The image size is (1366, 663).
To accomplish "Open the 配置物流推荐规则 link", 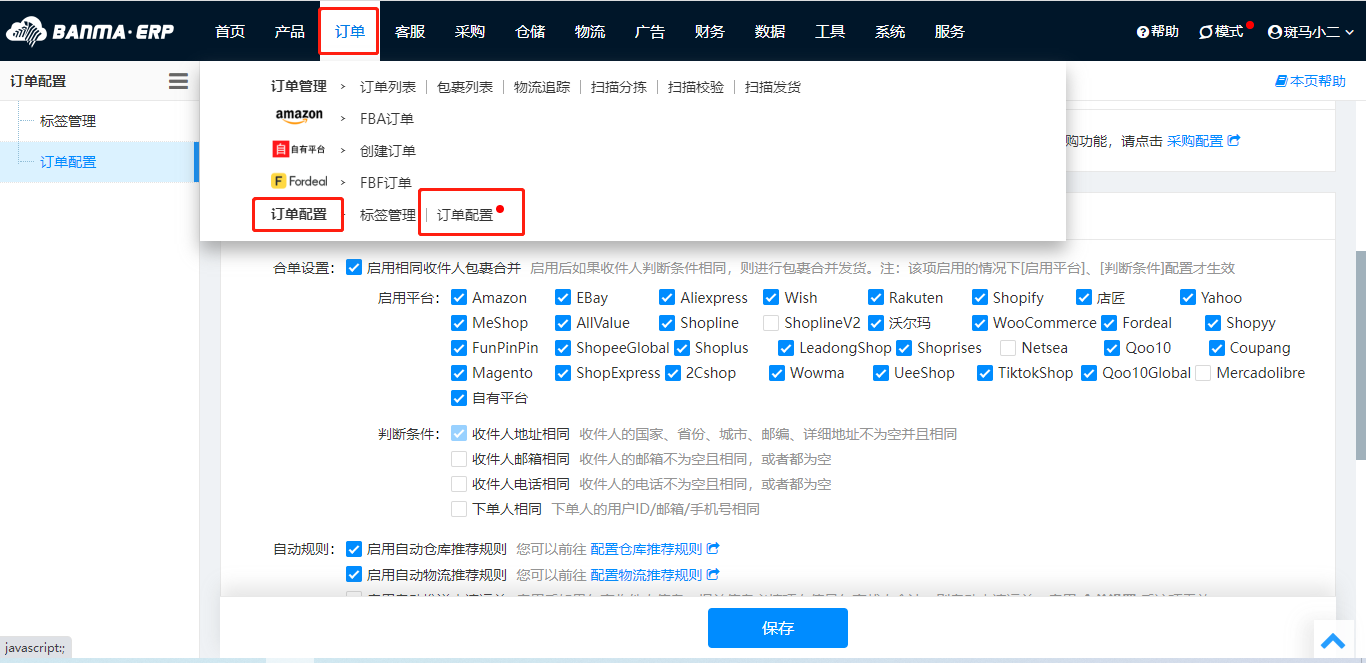I will point(647,575).
